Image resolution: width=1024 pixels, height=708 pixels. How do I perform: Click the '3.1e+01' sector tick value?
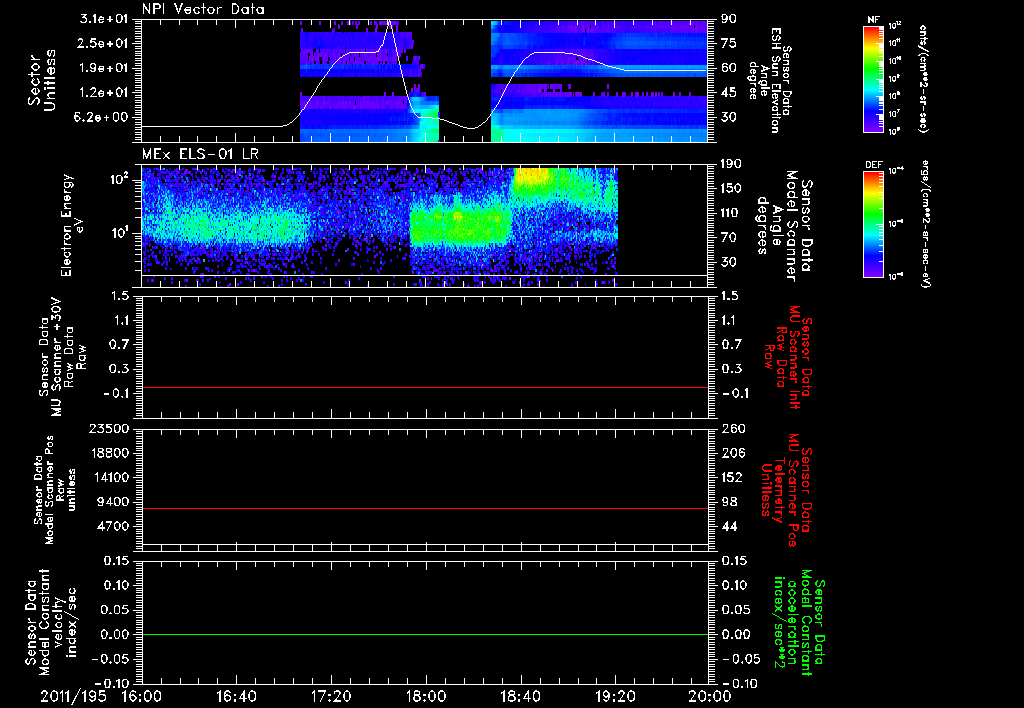104,19
